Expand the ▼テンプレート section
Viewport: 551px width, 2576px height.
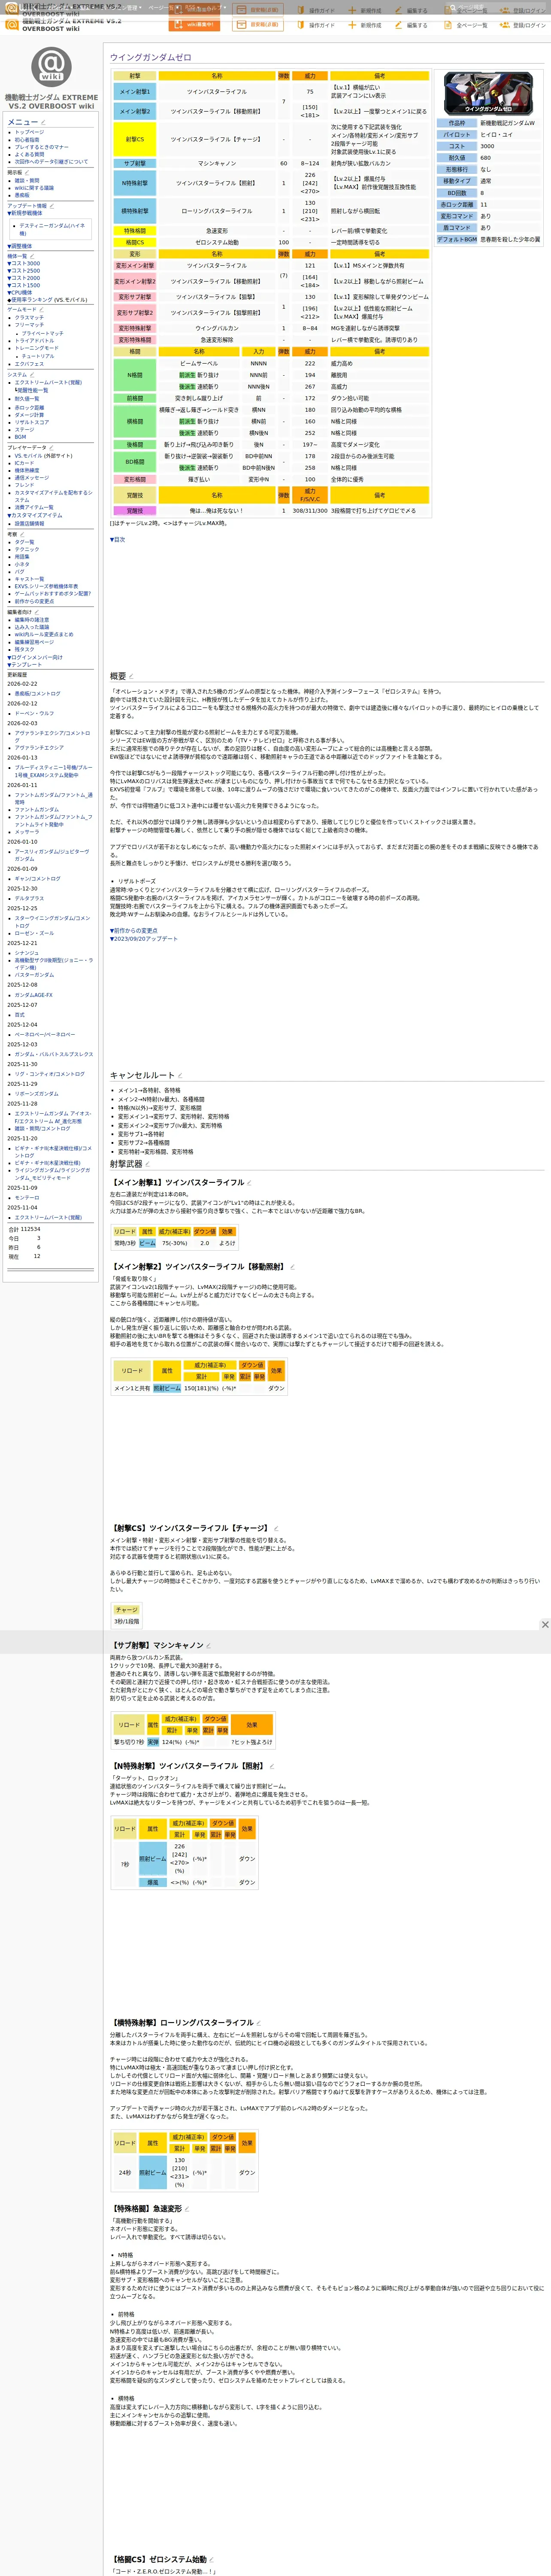(25, 665)
